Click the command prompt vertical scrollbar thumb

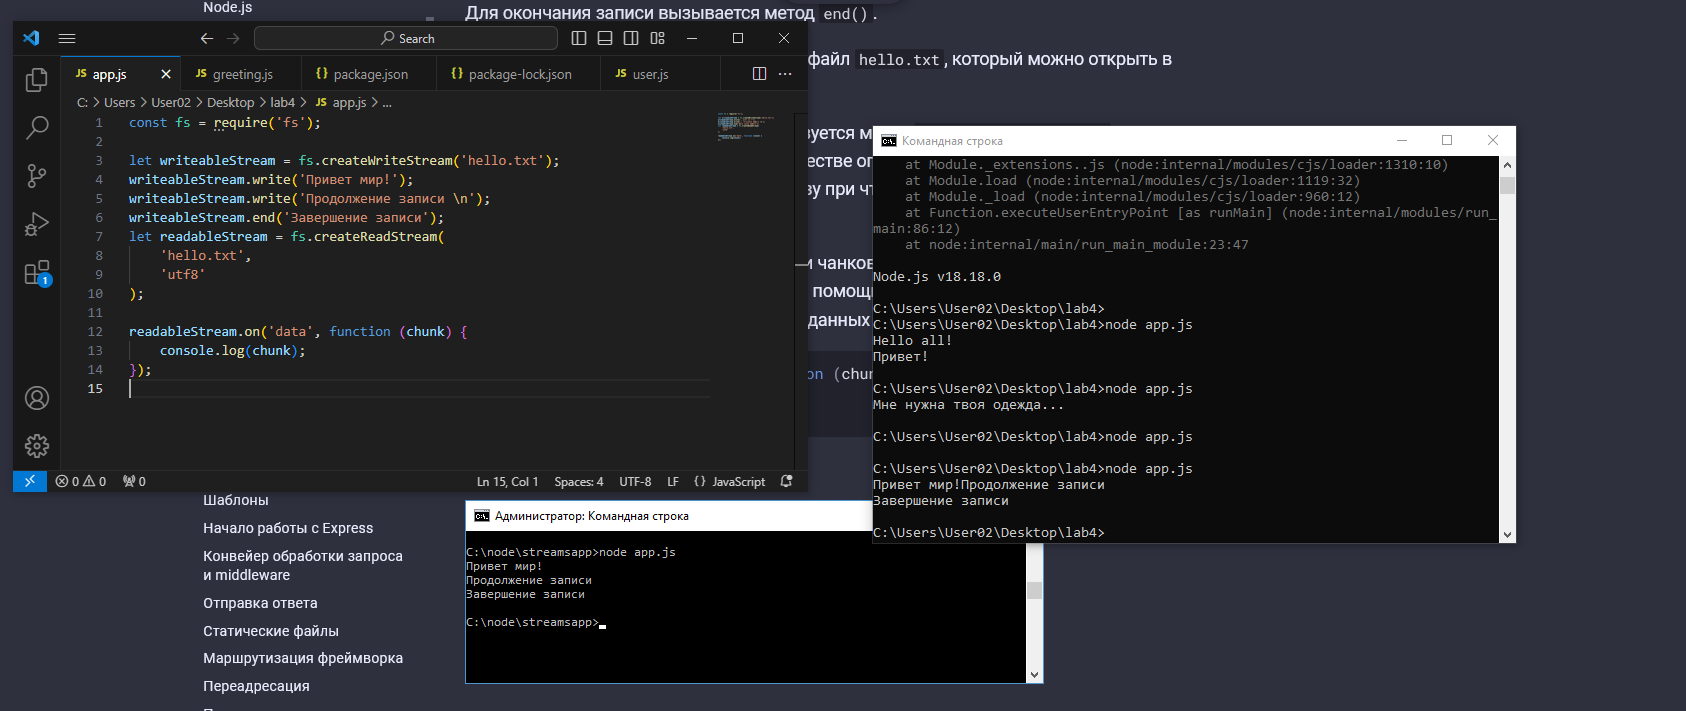click(1507, 186)
